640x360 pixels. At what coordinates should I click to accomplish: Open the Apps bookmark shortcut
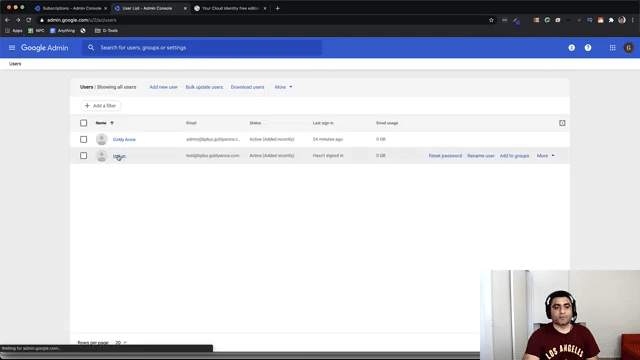tap(13, 31)
